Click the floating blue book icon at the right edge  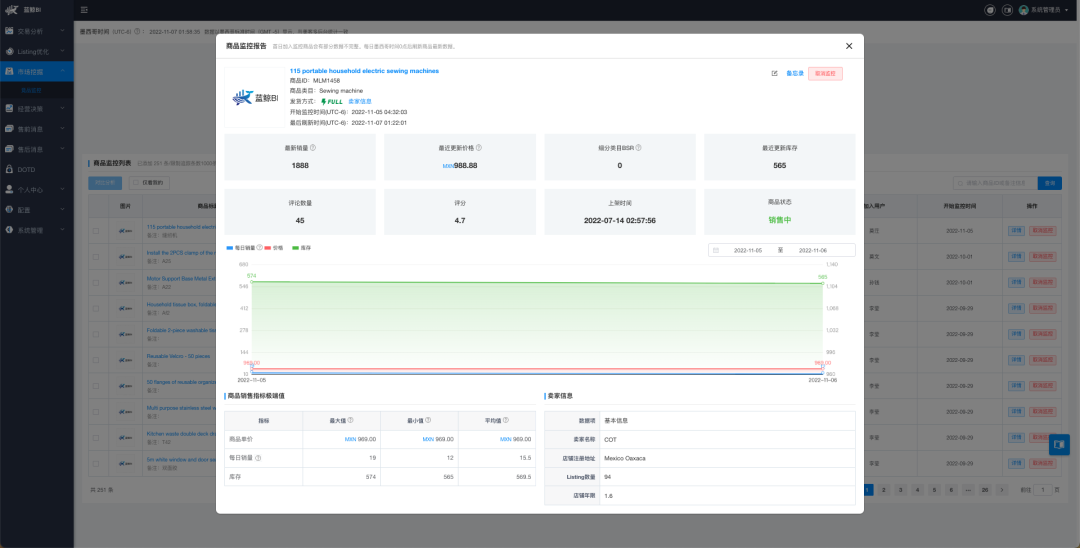[x=1060, y=445]
